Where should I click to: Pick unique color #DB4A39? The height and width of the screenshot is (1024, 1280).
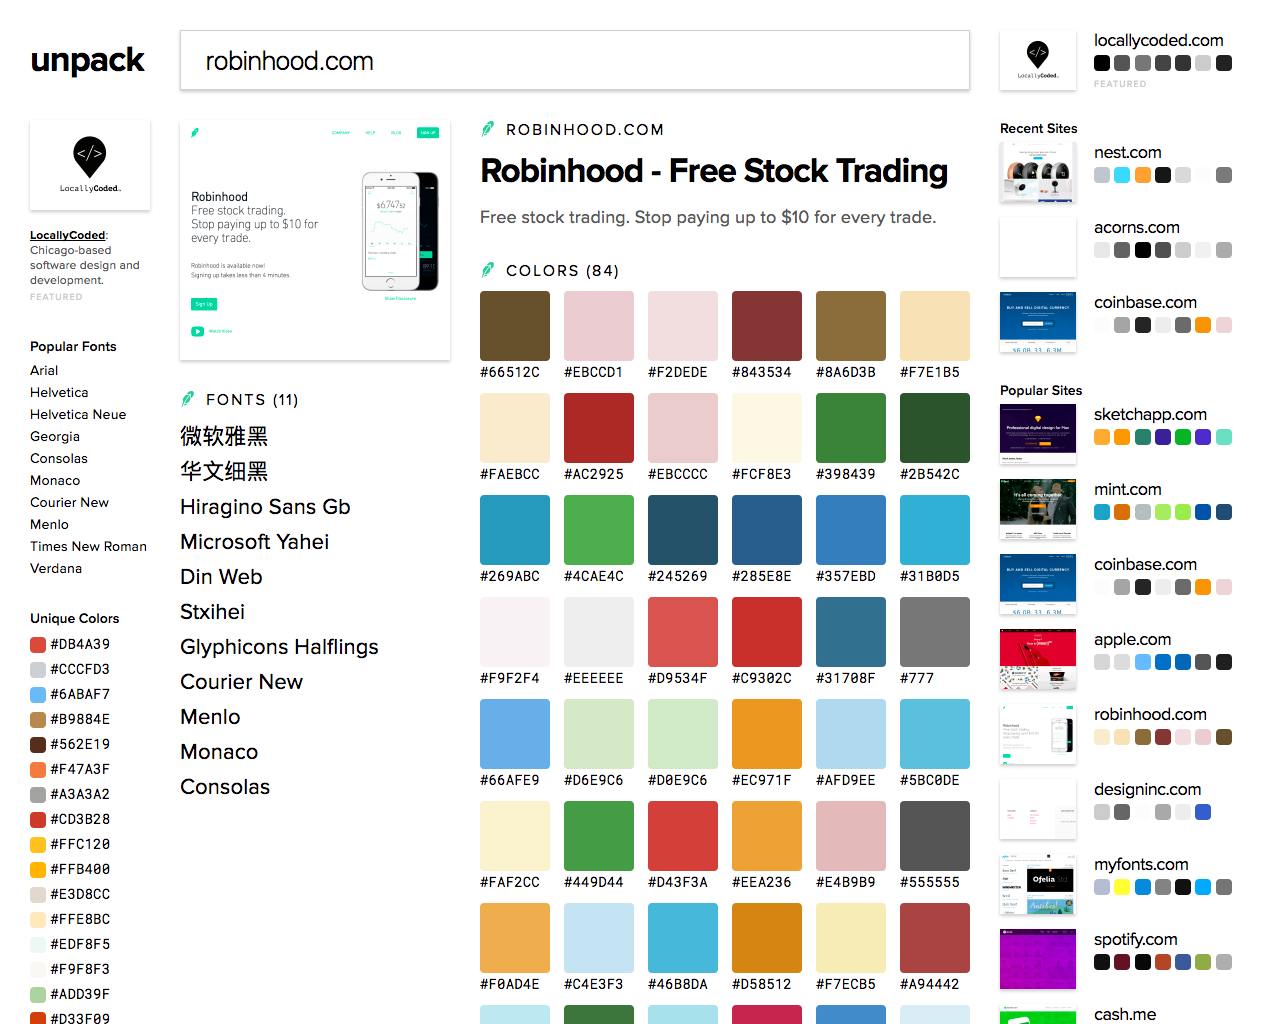(70, 644)
